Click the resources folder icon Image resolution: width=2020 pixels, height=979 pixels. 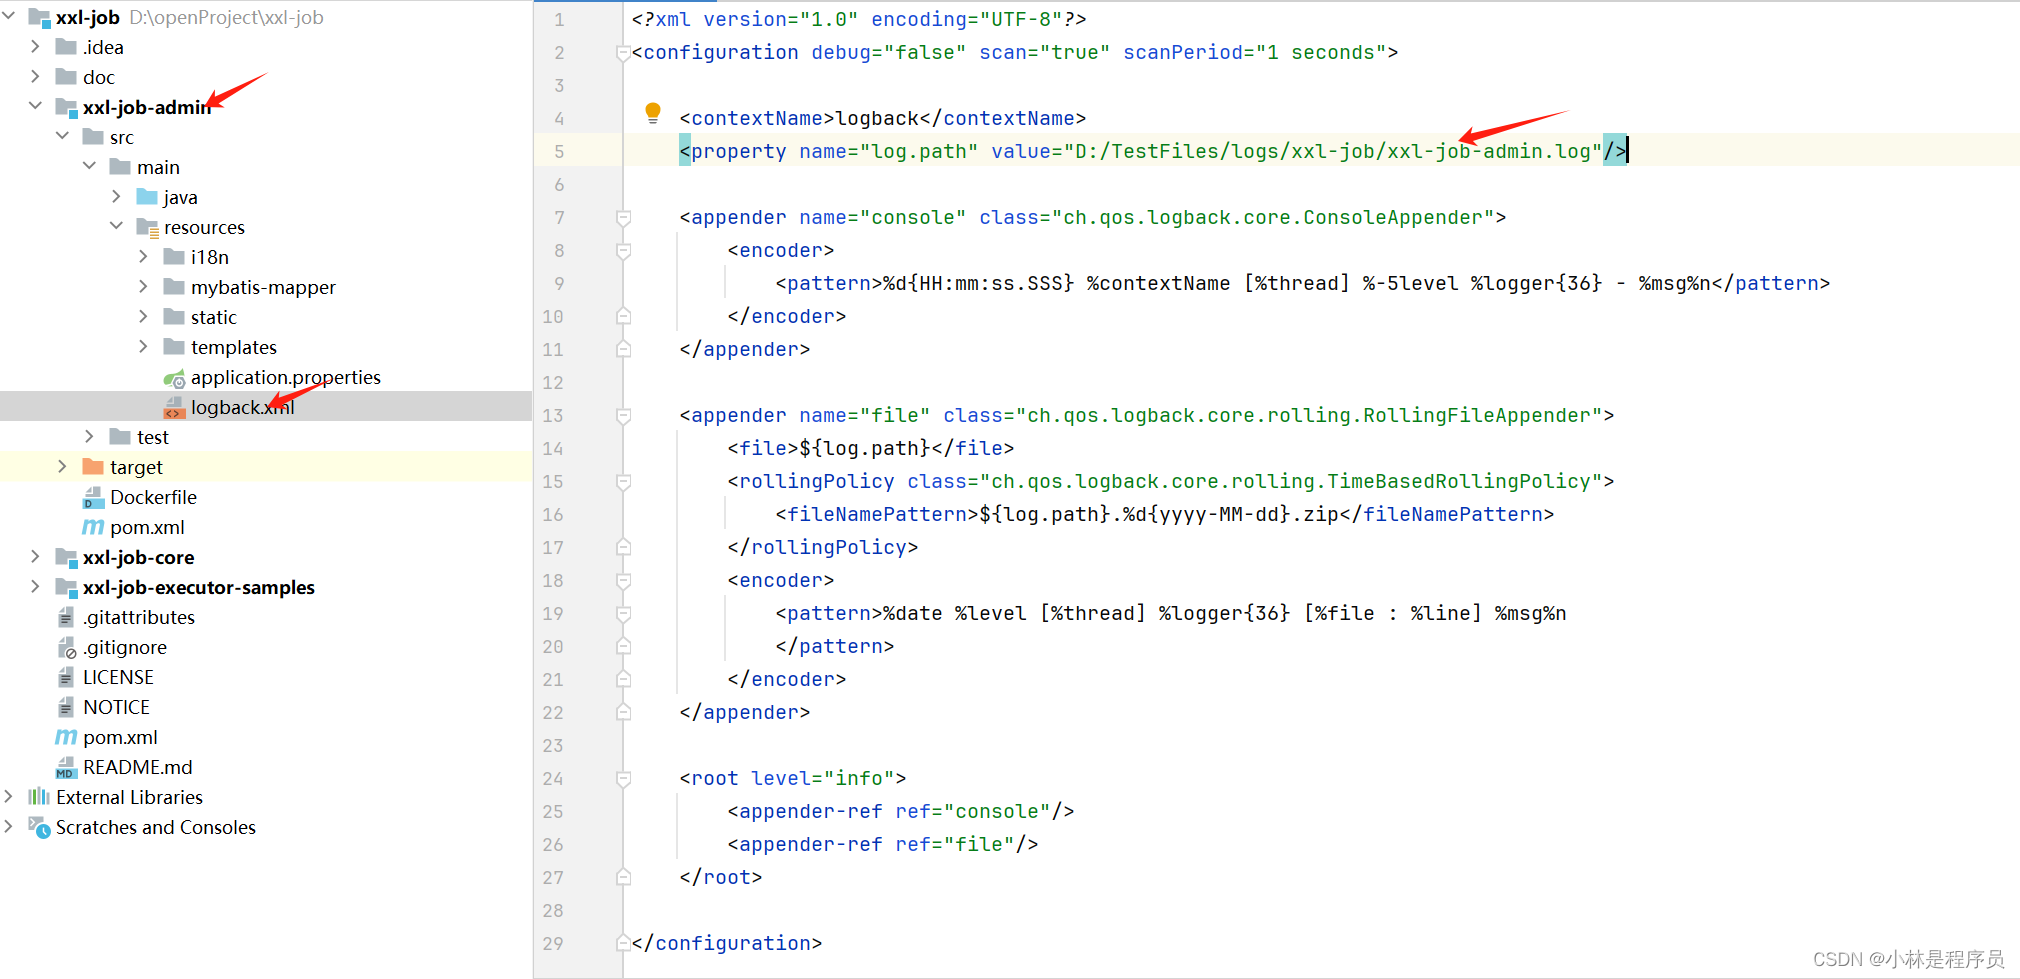click(147, 228)
